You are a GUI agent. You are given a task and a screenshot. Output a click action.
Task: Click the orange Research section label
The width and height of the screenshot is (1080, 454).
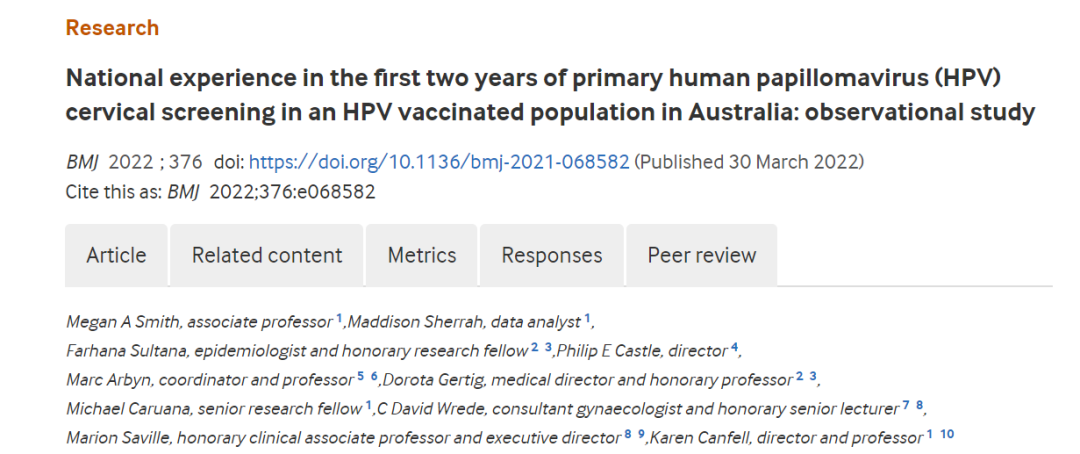pos(112,28)
